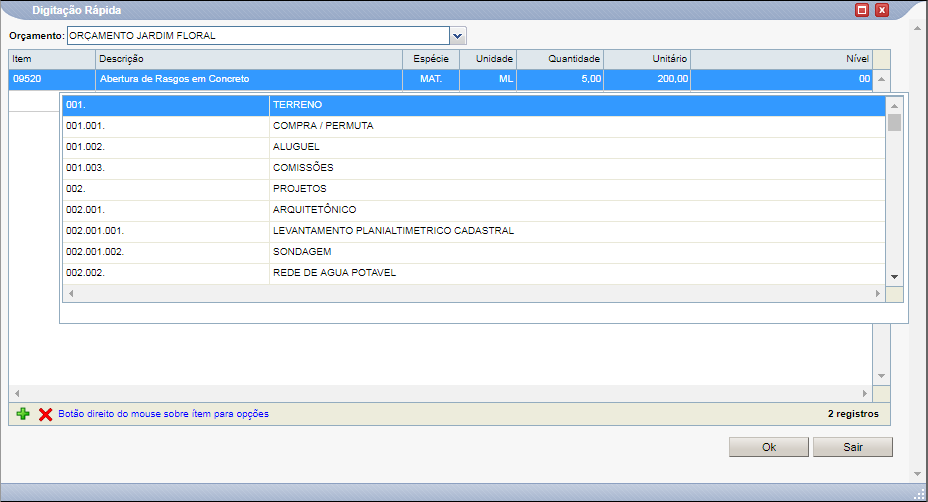Click the level list scroll-right arrow
Image resolution: width=928 pixels, height=502 pixels.
tap(878, 294)
